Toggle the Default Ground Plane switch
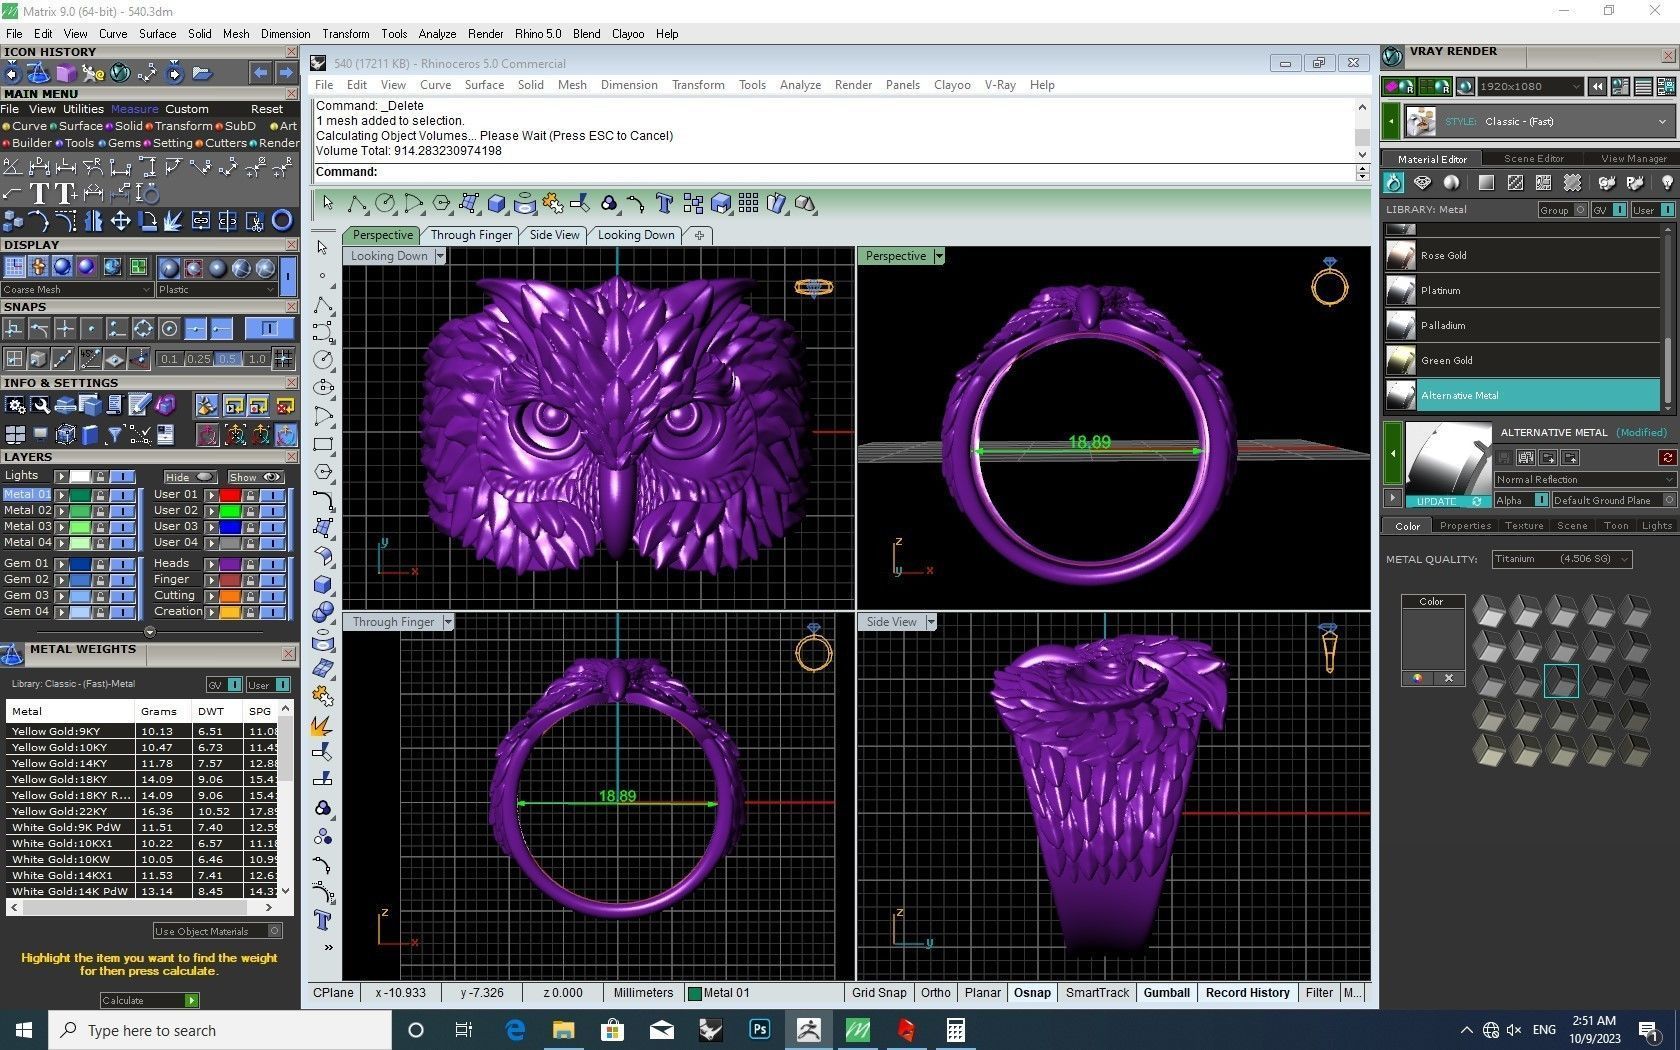 tap(1668, 500)
